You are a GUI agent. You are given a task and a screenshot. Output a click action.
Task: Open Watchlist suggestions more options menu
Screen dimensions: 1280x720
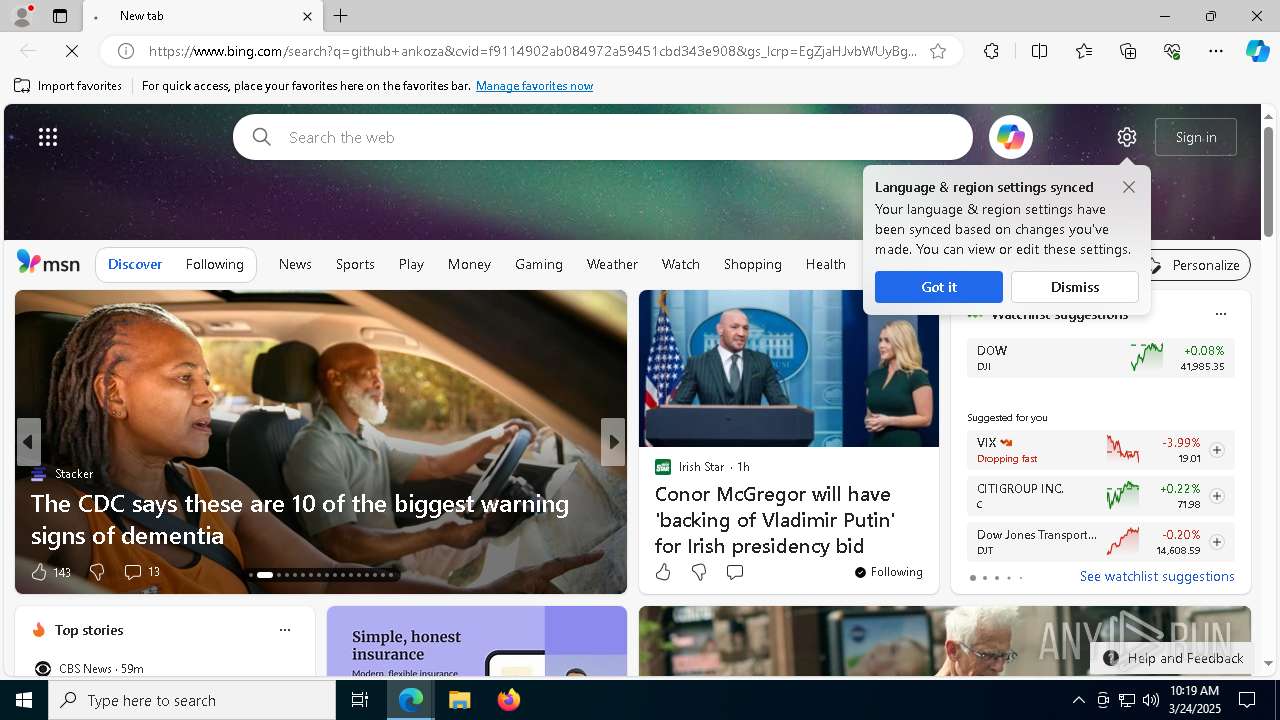pos(1220,314)
